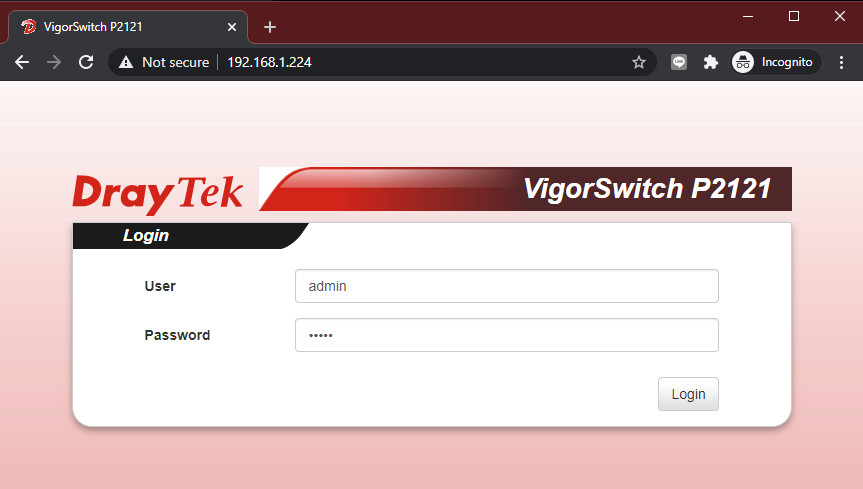Focus the Password input field
The image size is (863, 489).
point(506,335)
